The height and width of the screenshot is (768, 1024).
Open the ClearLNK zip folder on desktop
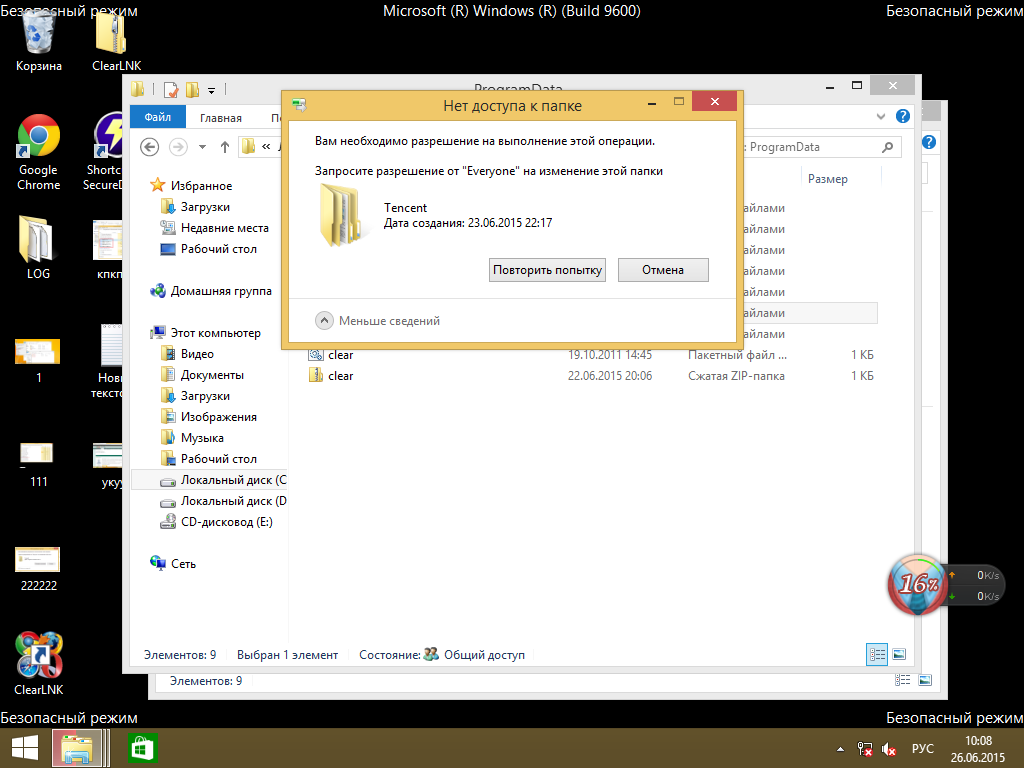[116, 42]
